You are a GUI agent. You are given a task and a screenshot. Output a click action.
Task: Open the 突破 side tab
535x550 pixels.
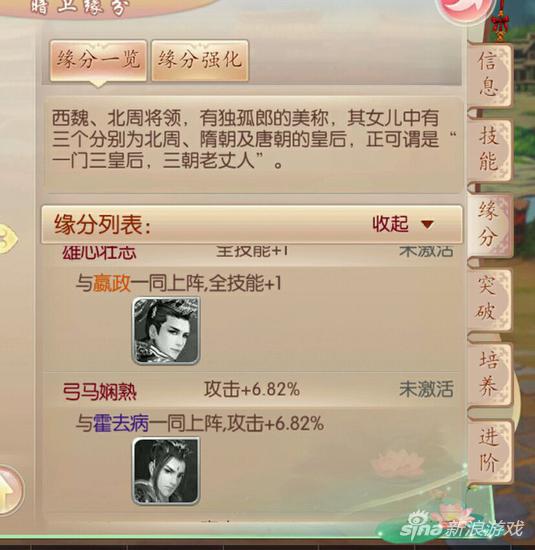click(489, 299)
